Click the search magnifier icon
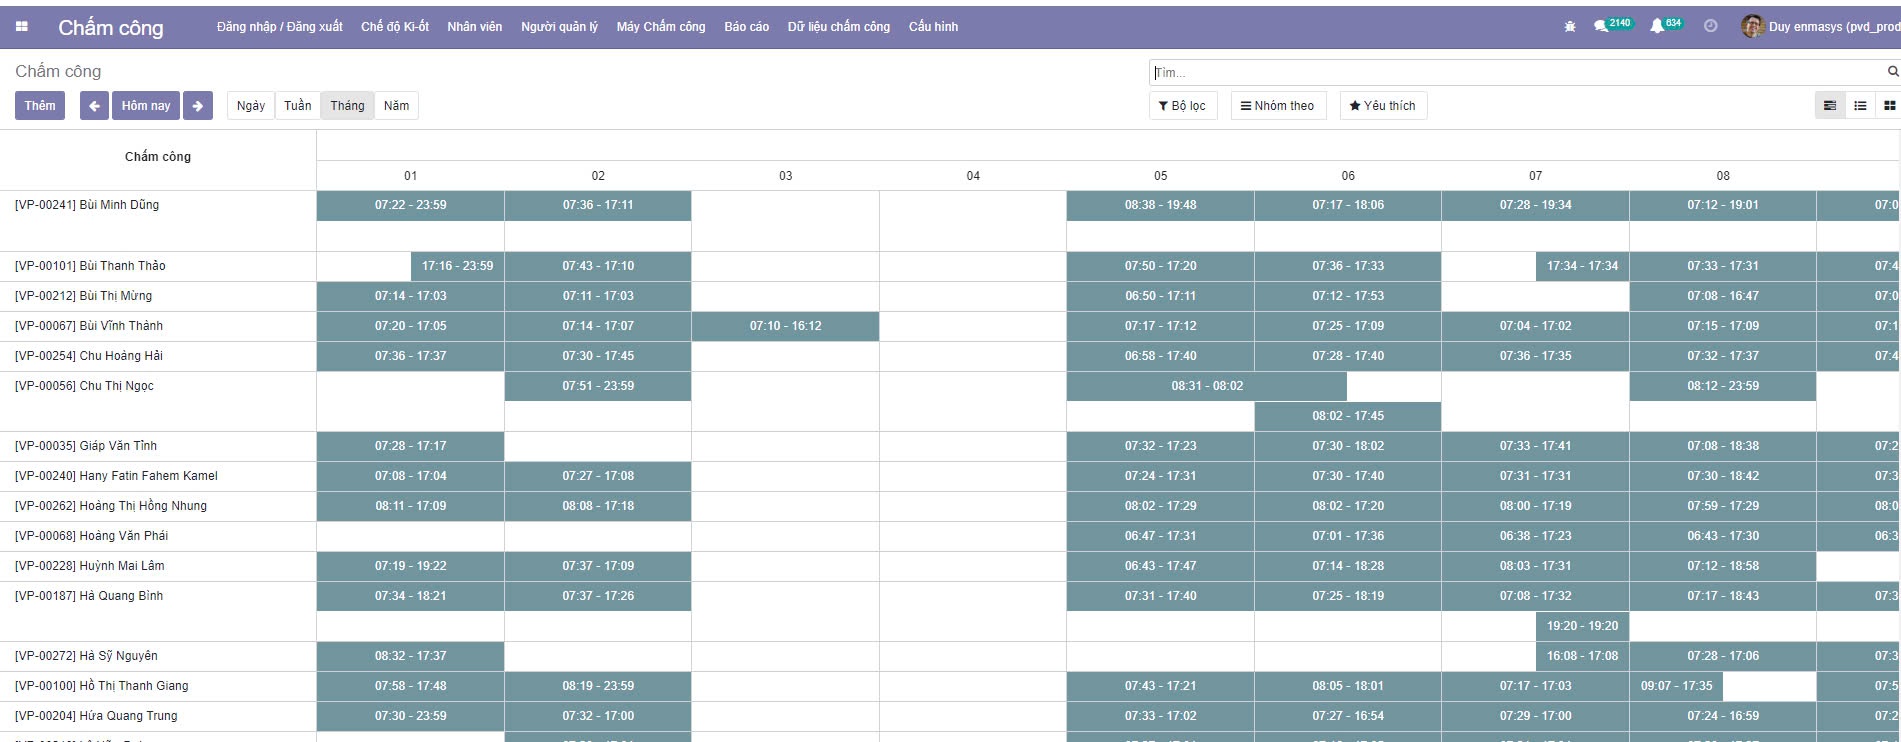This screenshot has width=1901, height=742. (x=1892, y=72)
